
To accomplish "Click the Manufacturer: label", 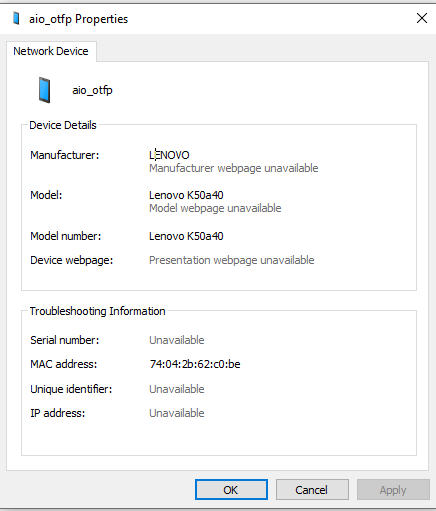I will tap(65, 155).
